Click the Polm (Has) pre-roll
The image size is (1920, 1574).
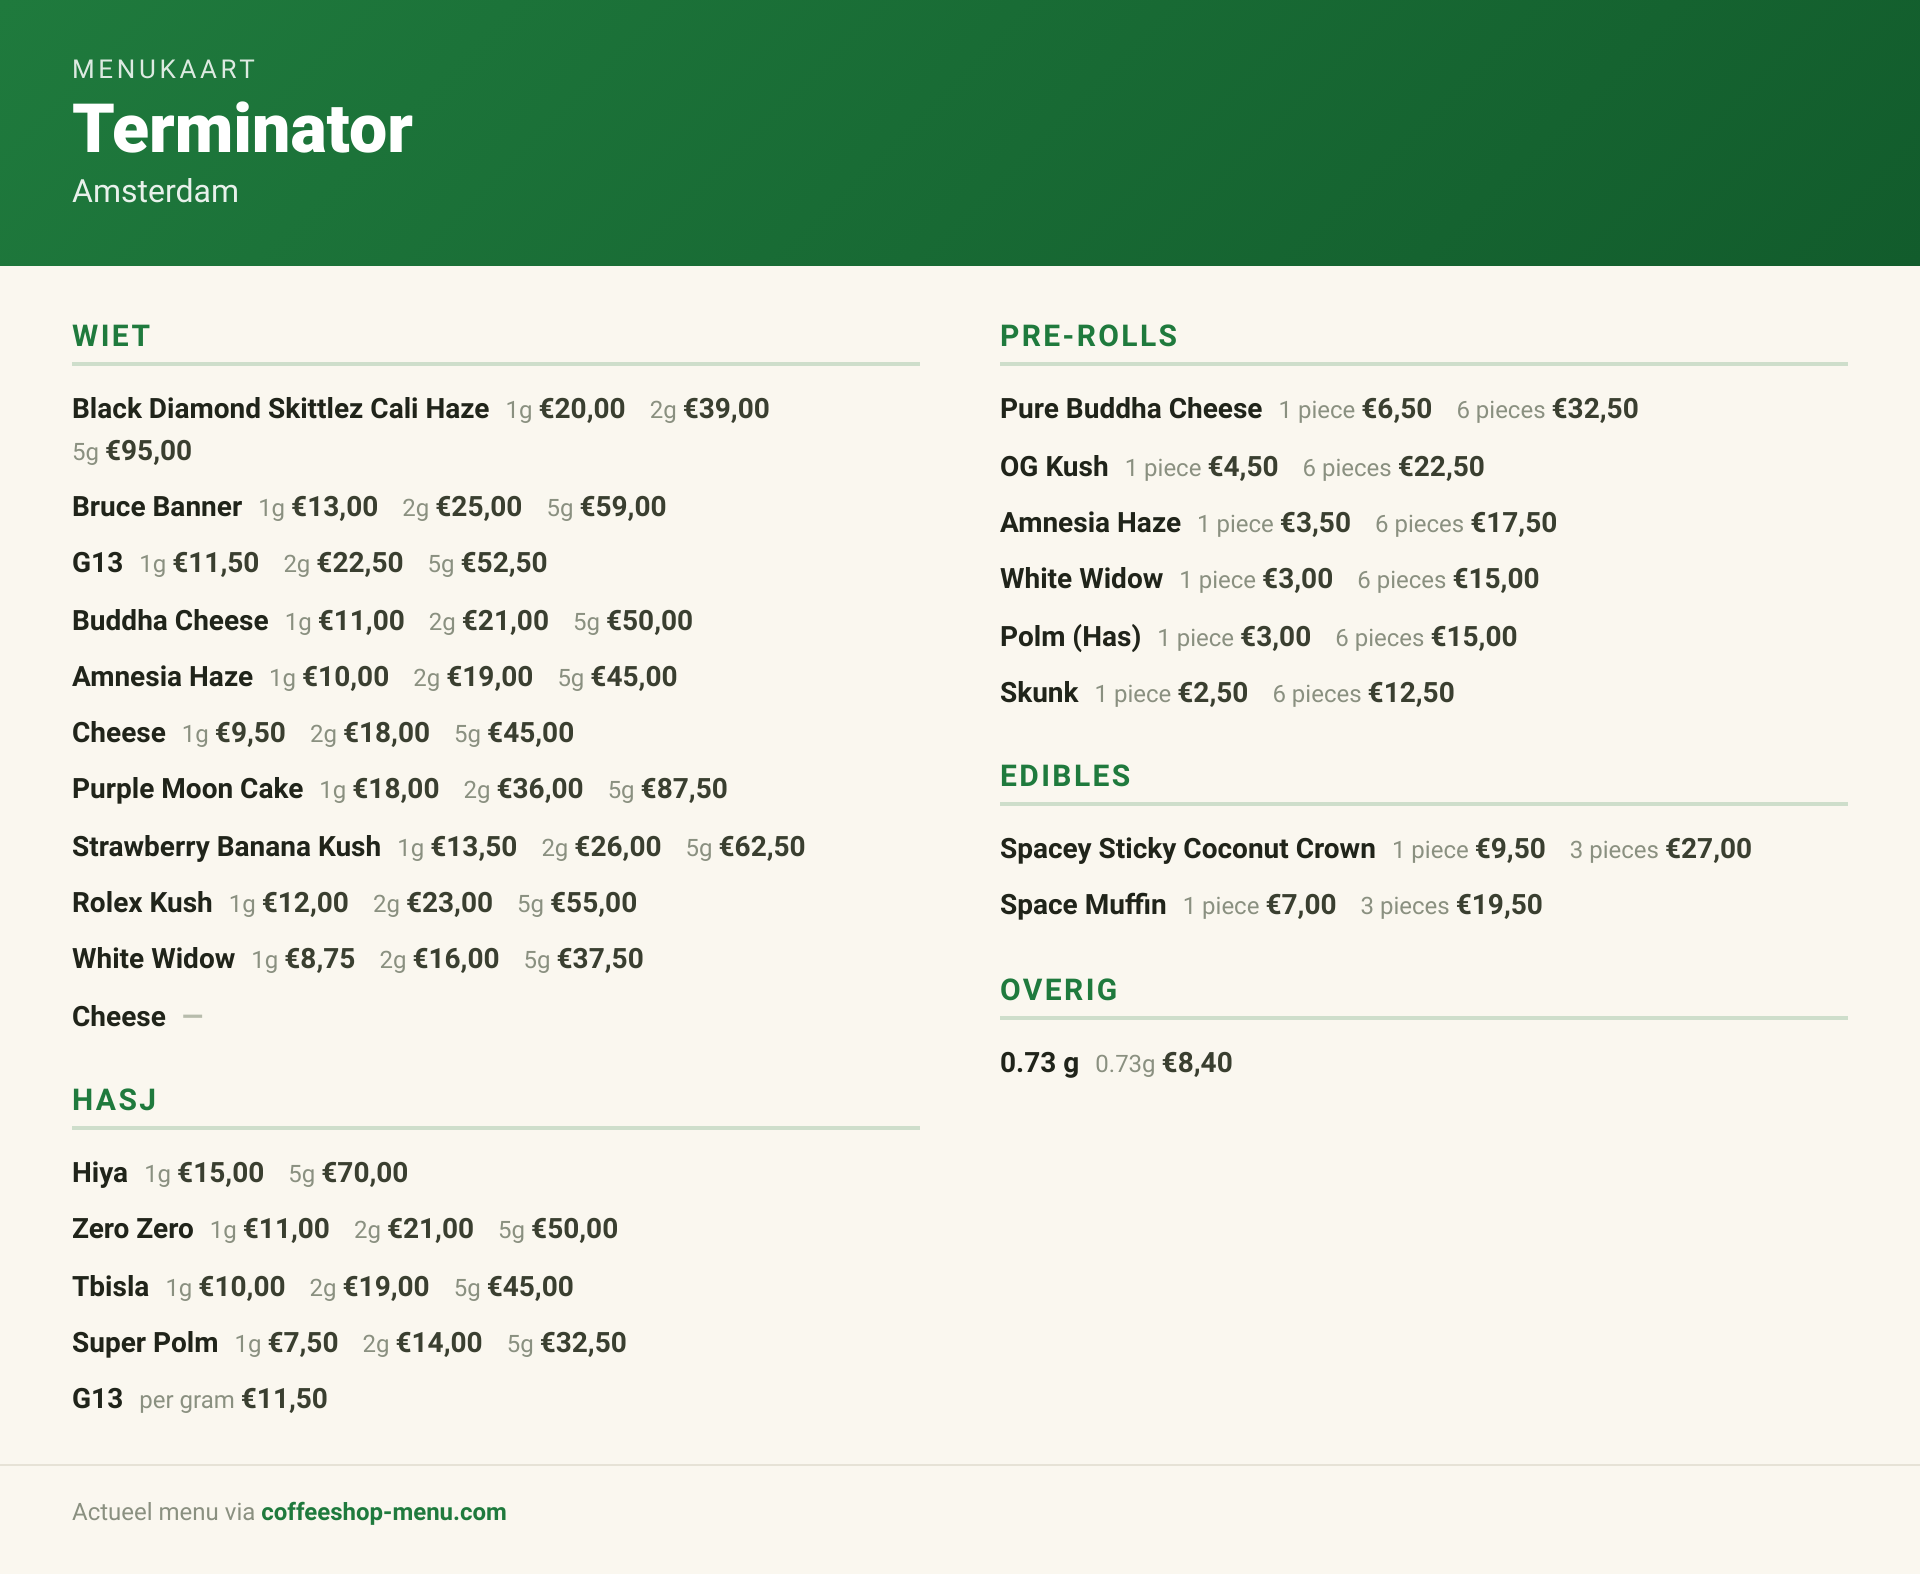point(1070,636)
